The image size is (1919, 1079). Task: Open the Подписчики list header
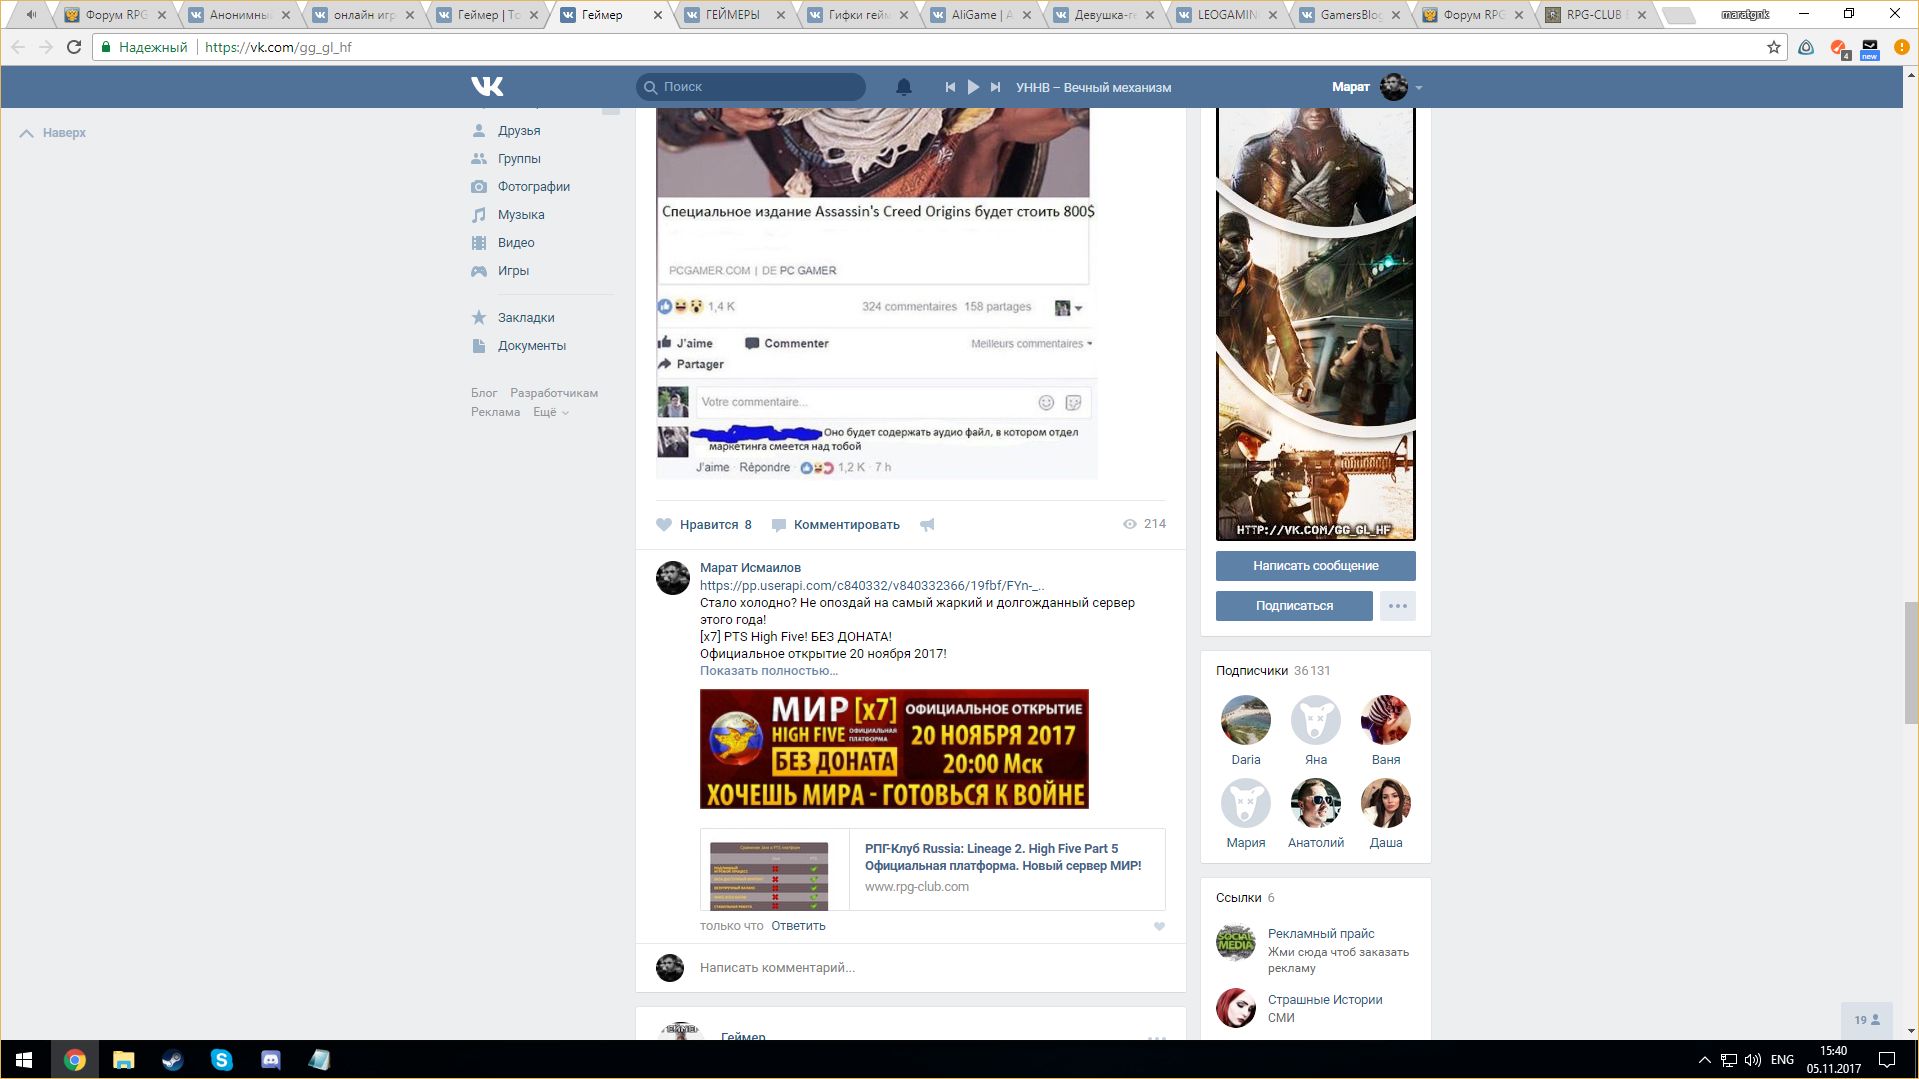(1273, 671)
